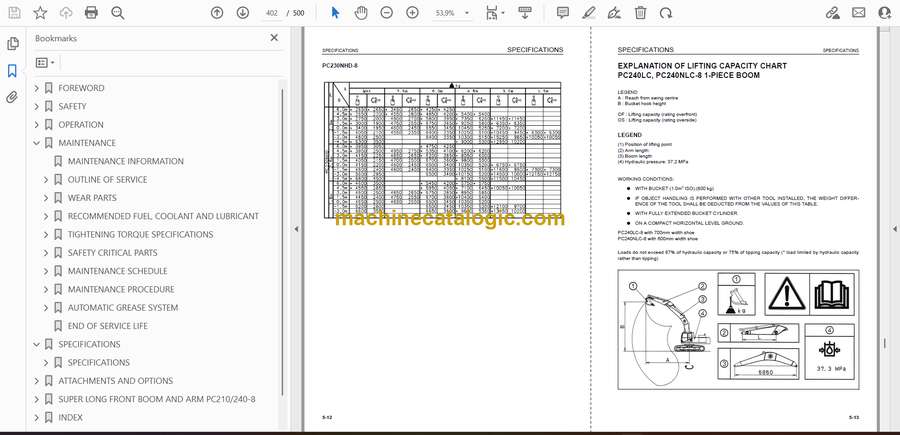Expand TIGHTENING TORQUE SPECIFICATIONS bookmark
Viewport: 900px width, 435px height.
click(x=46, y=235)
